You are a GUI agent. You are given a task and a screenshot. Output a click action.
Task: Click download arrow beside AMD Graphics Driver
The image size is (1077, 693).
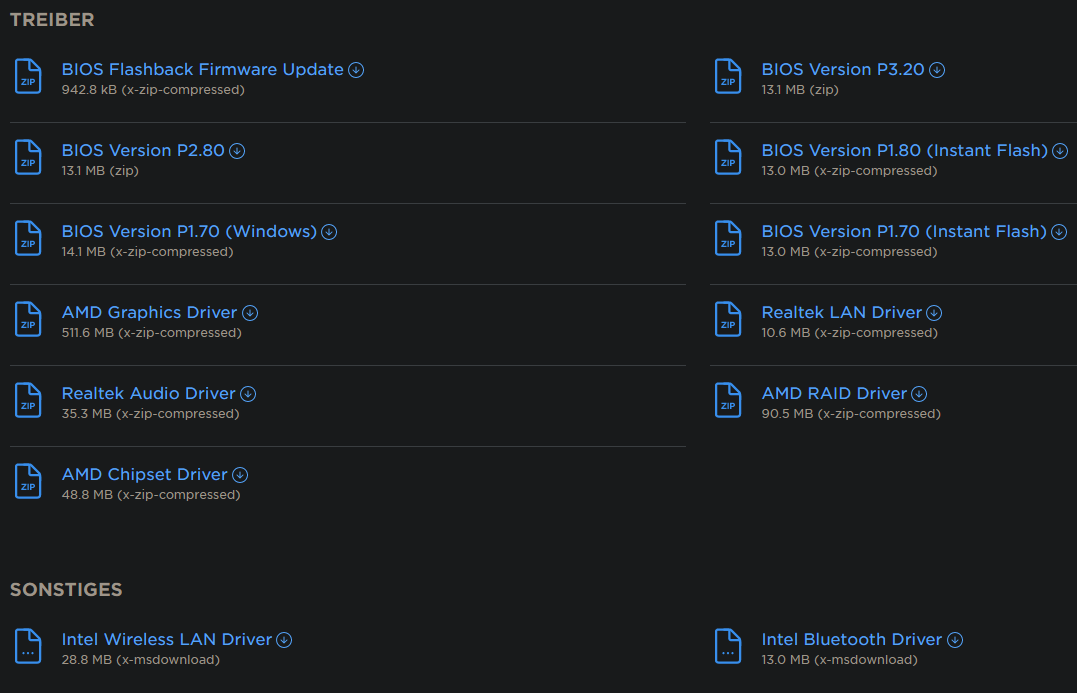tap(250, 313)
